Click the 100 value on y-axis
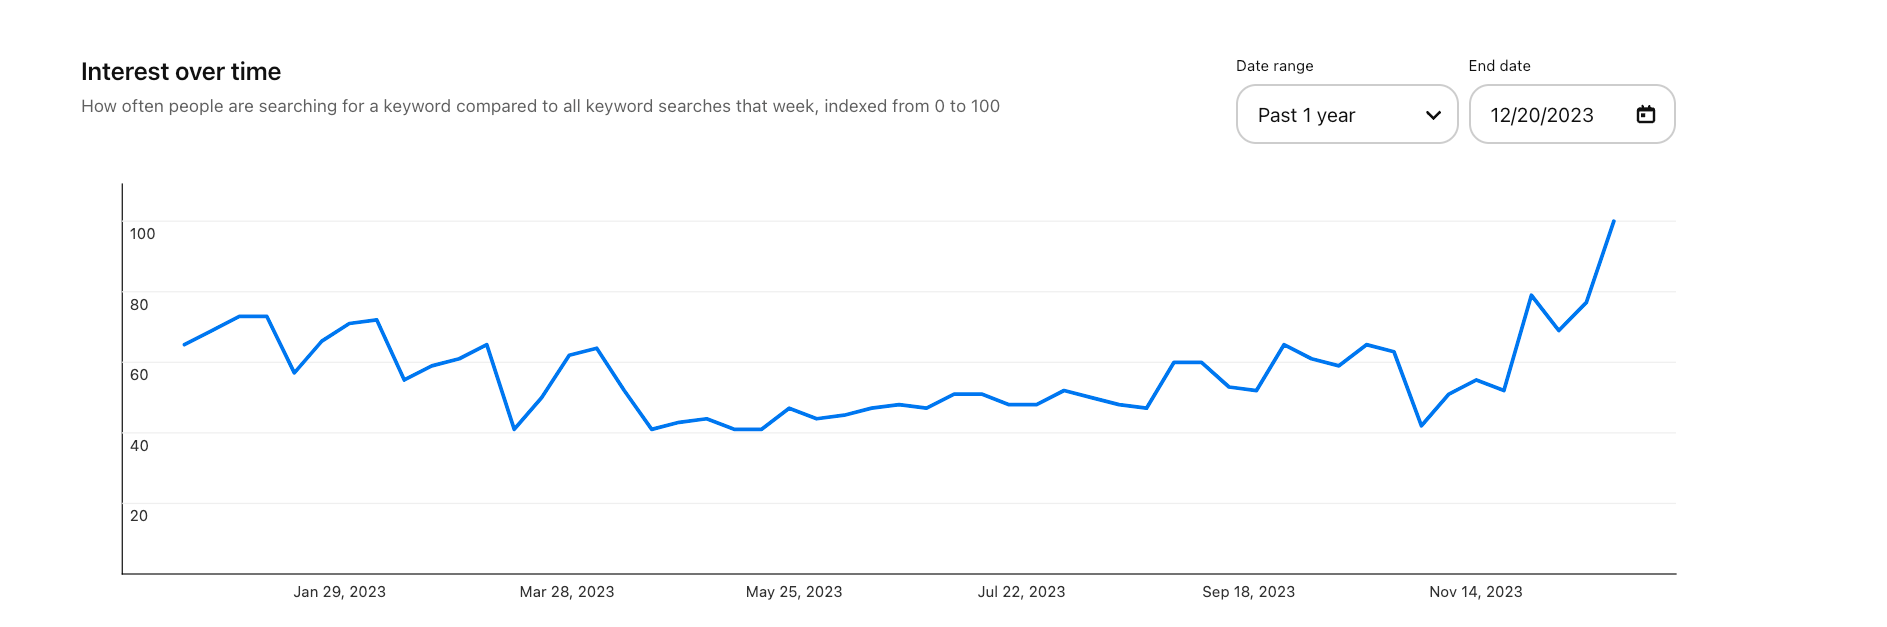This screenshot has width=1887, height=627. point(142,234)
